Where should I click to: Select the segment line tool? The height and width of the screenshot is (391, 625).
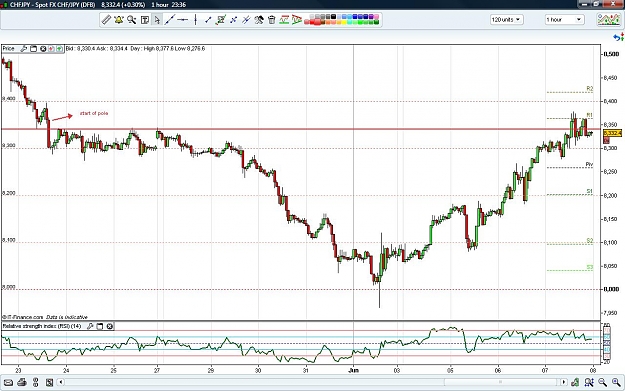point(208,20)
